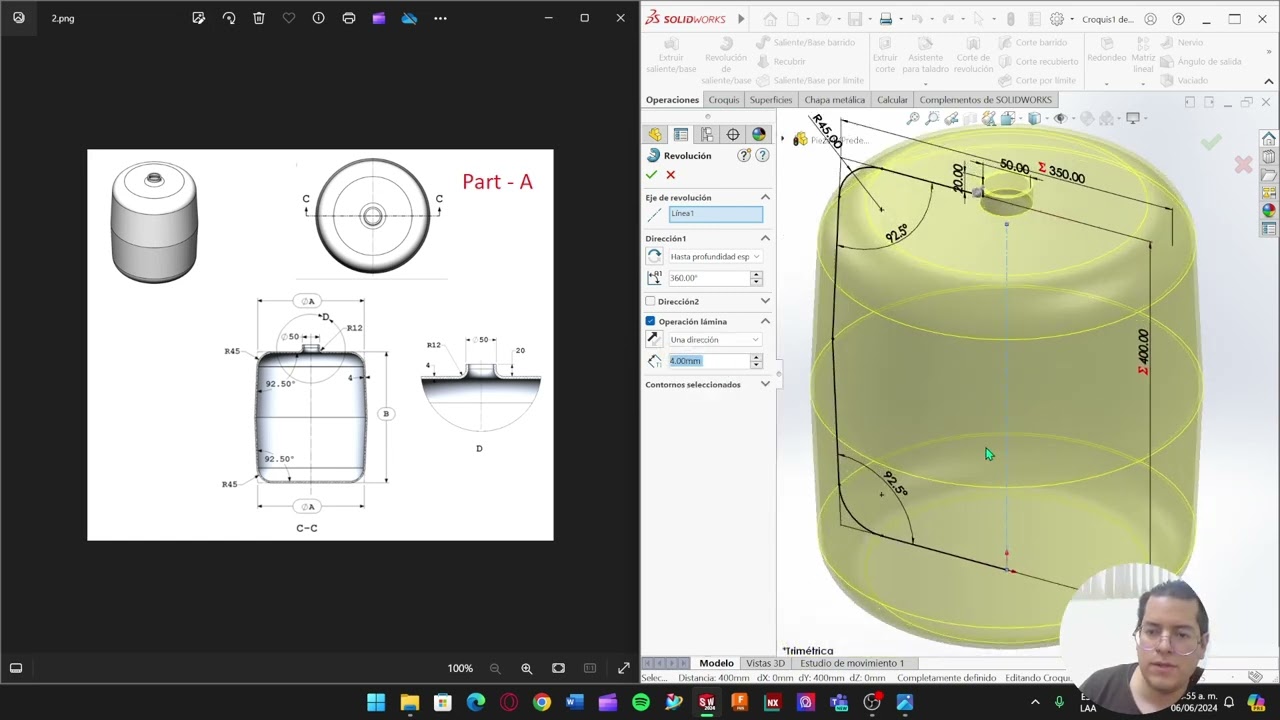The width and height of the screenshot is (1280, 720).
Task: Switch to the Calcular tab
Action: (x=893, y=100)
